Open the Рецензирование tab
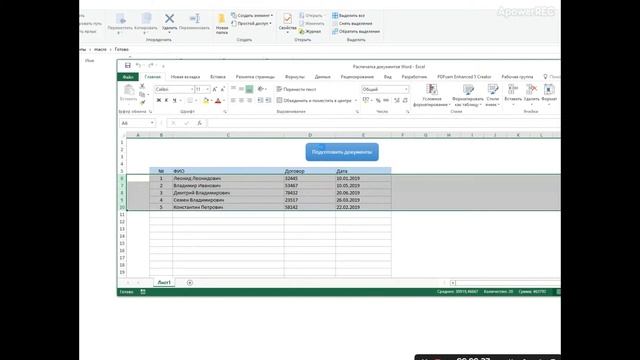 click(x=357, y=77)
